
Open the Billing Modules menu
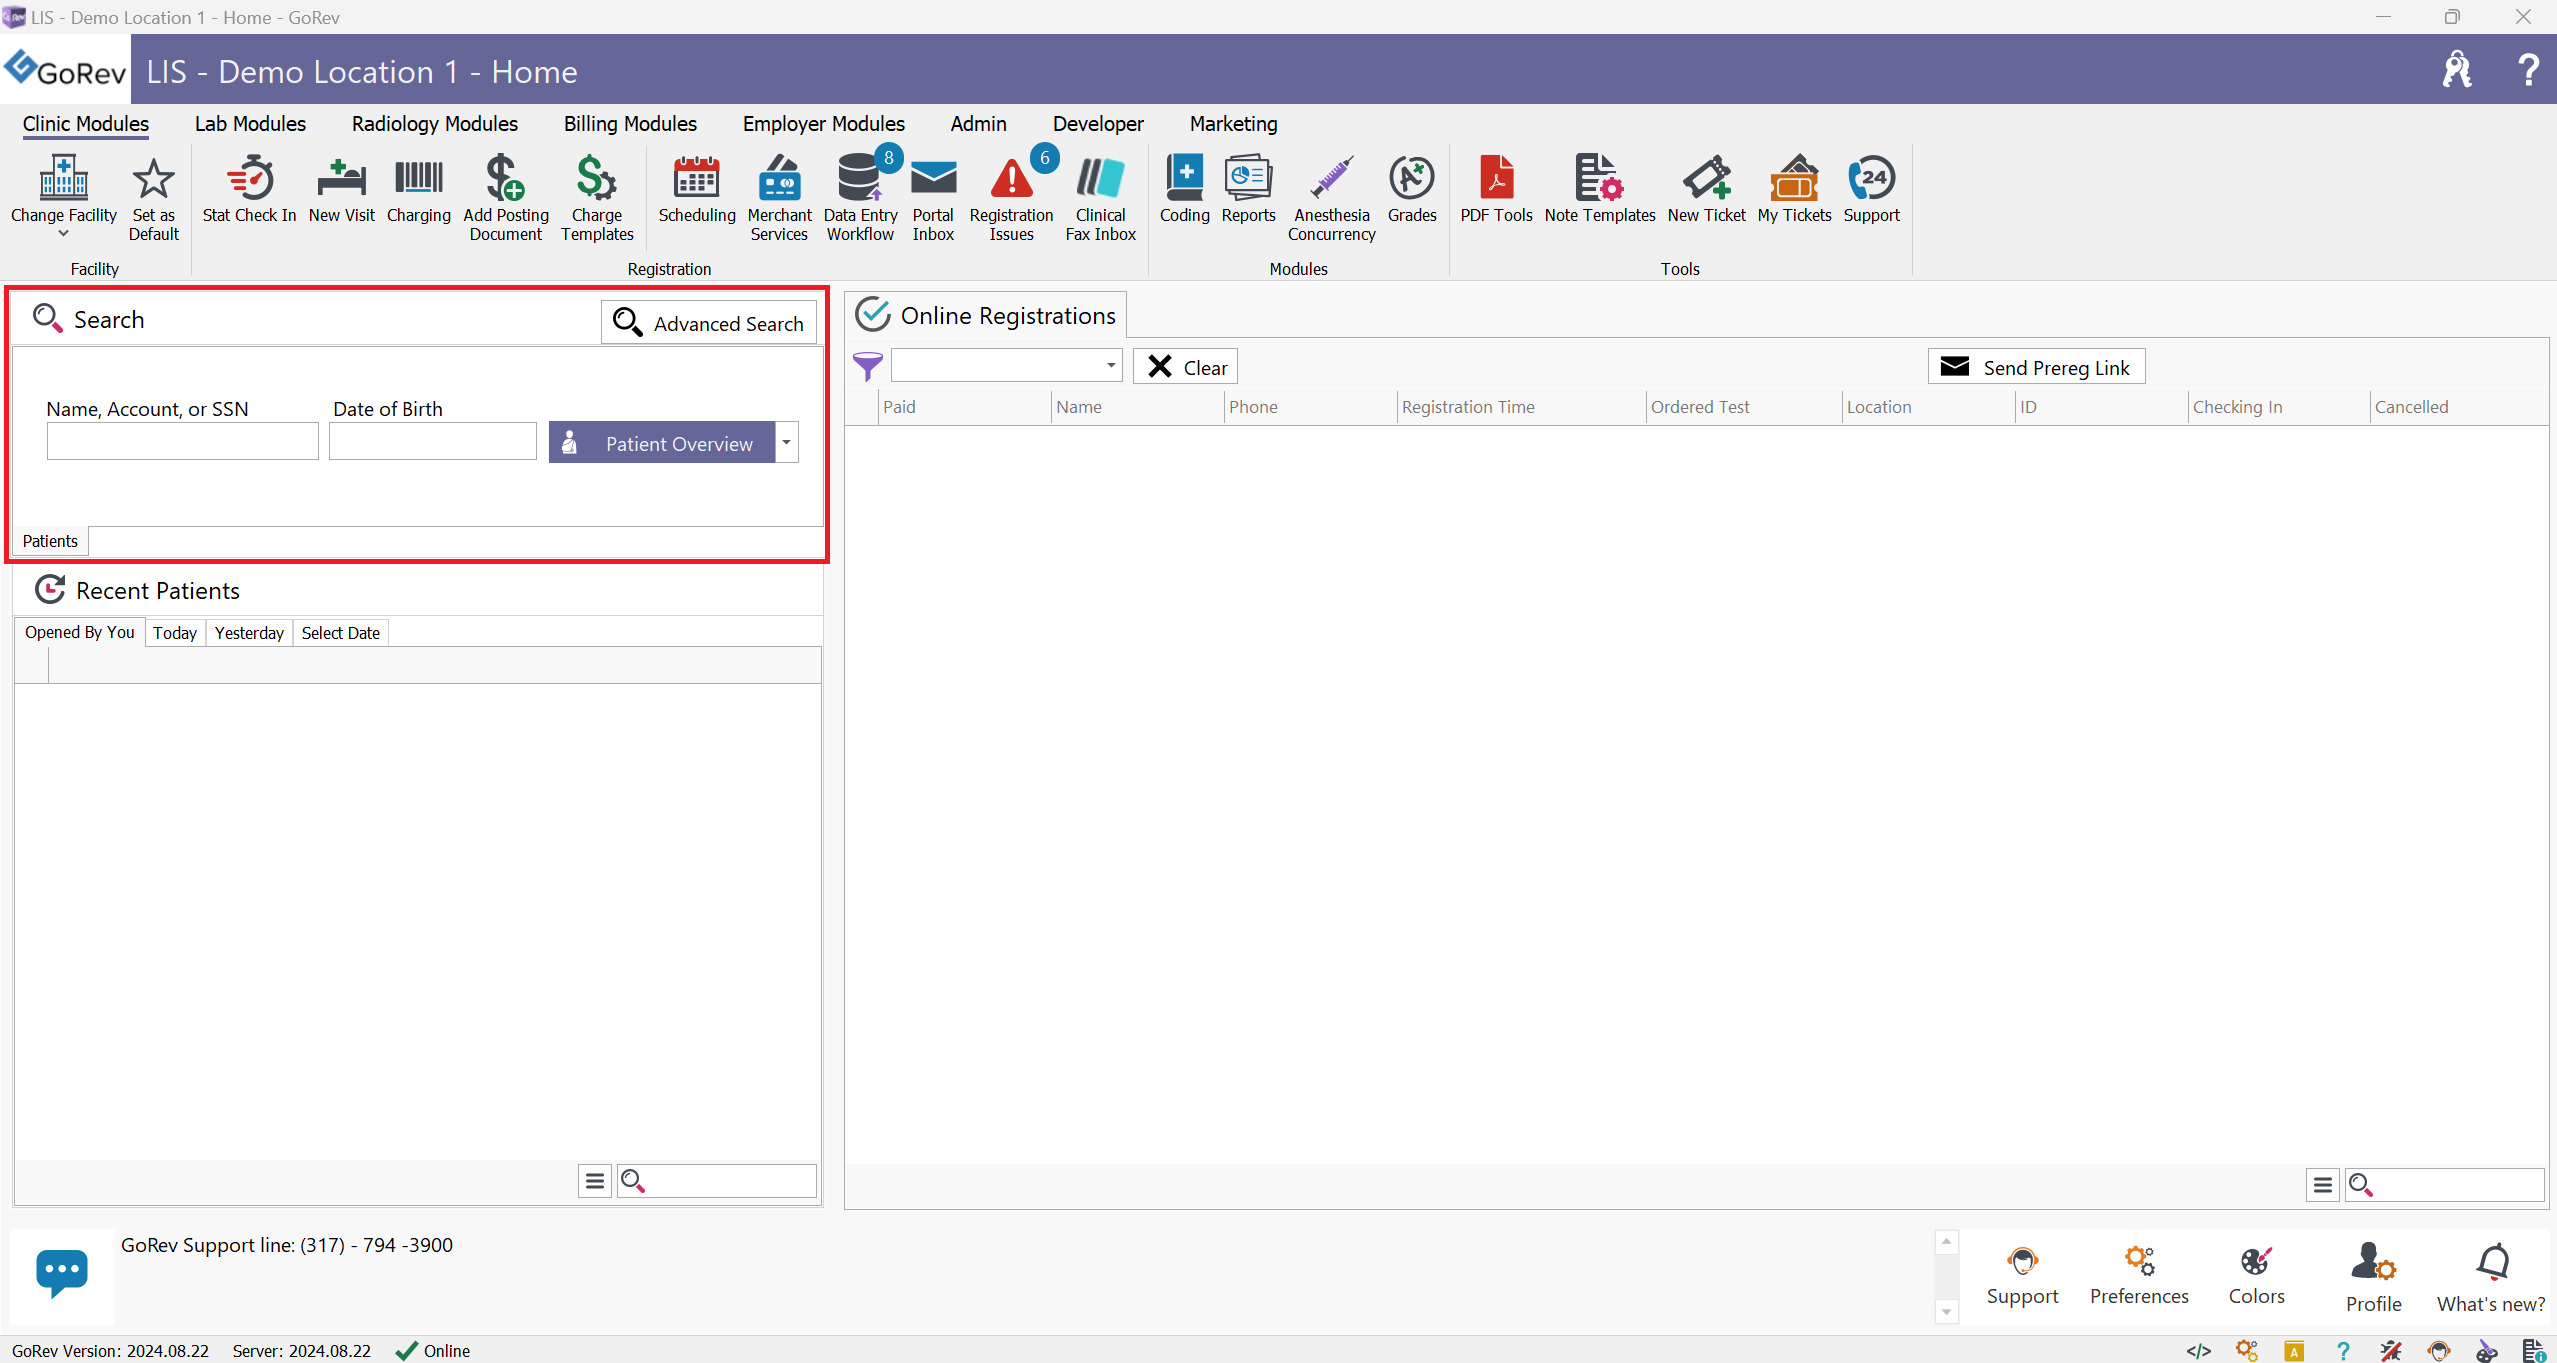tap(629, 122)
